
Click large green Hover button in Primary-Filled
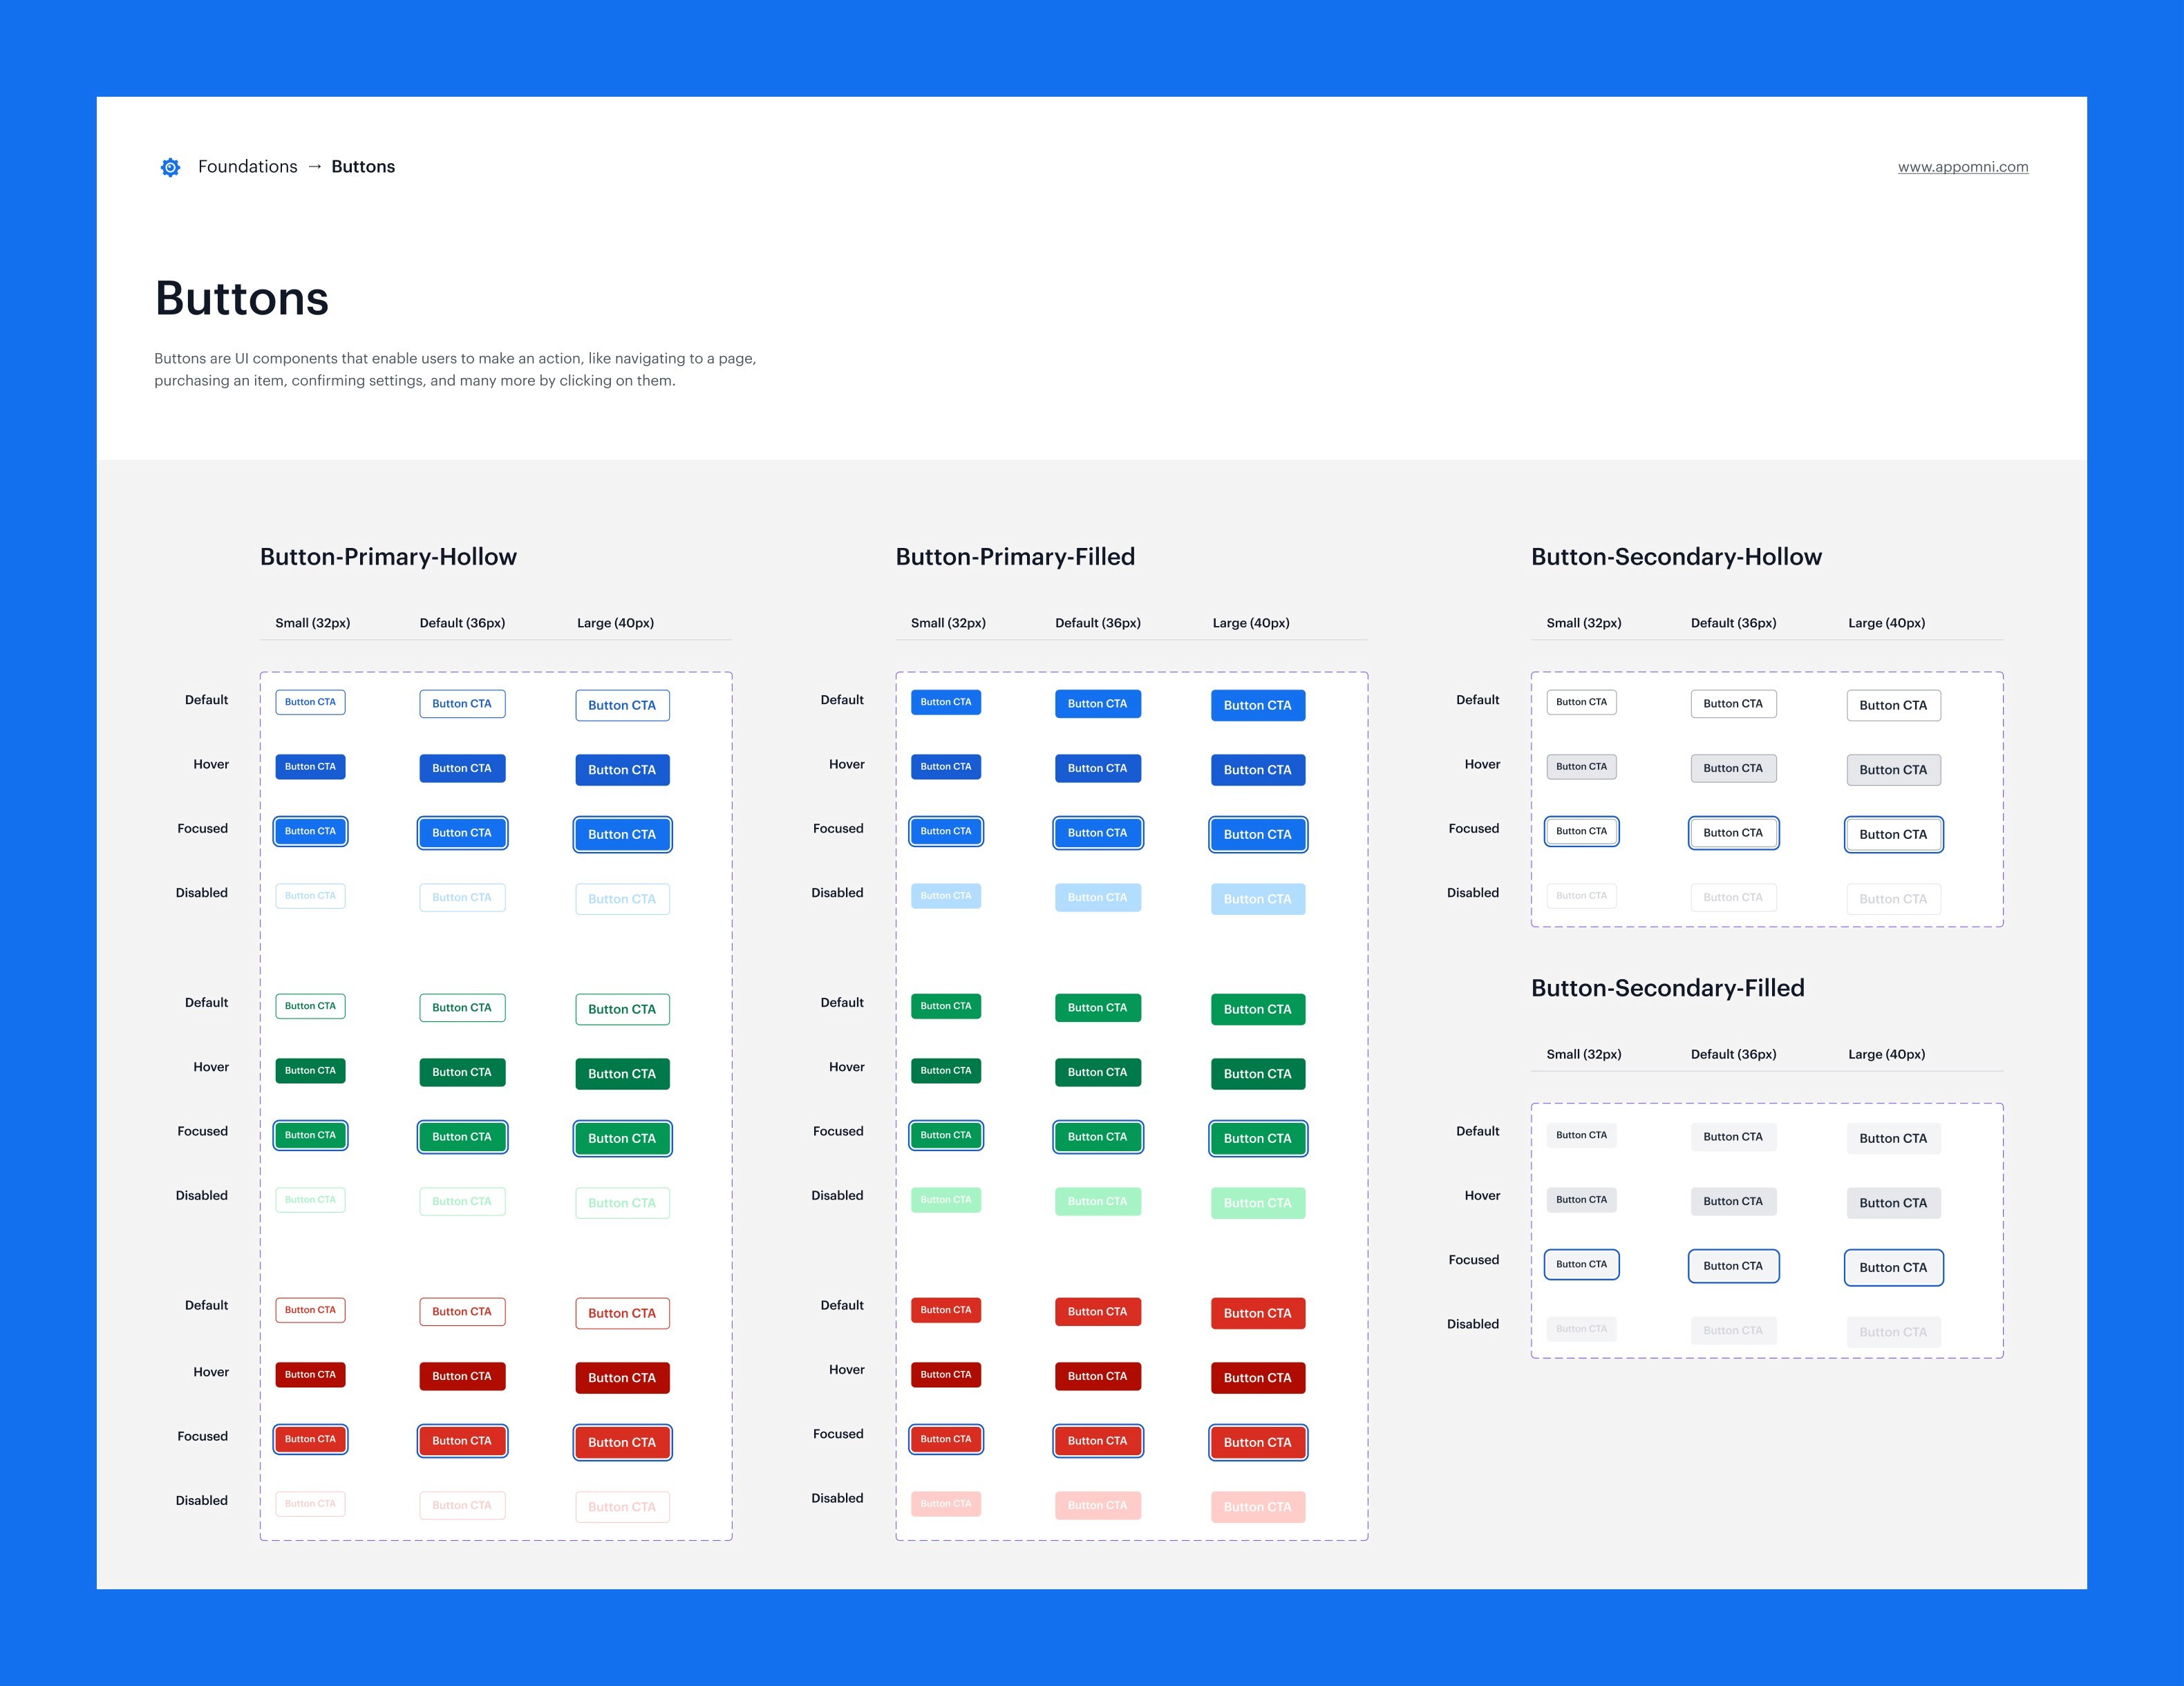[x=1257, y=1074]
